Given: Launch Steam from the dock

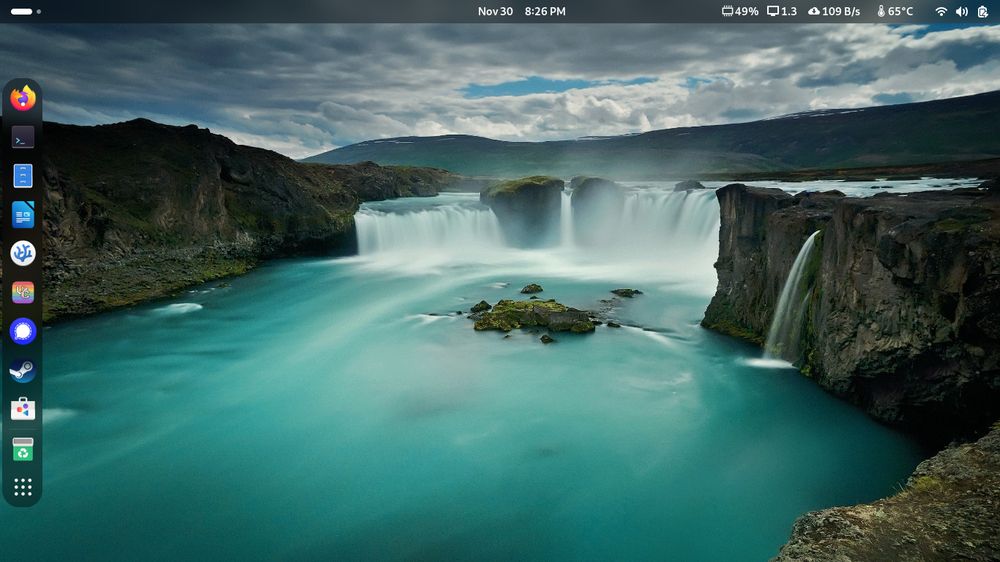Looking at the screenshot, I should (23, 371).
